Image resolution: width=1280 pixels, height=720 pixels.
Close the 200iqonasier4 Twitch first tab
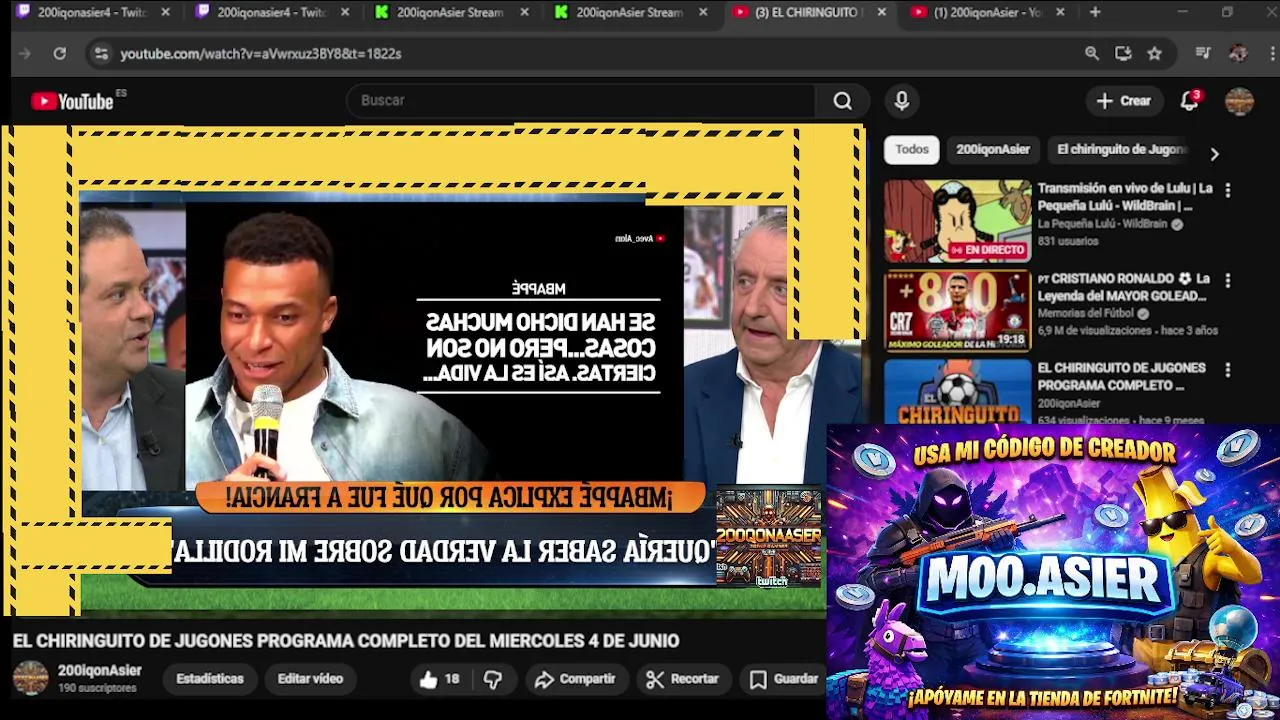pos(165,12)
